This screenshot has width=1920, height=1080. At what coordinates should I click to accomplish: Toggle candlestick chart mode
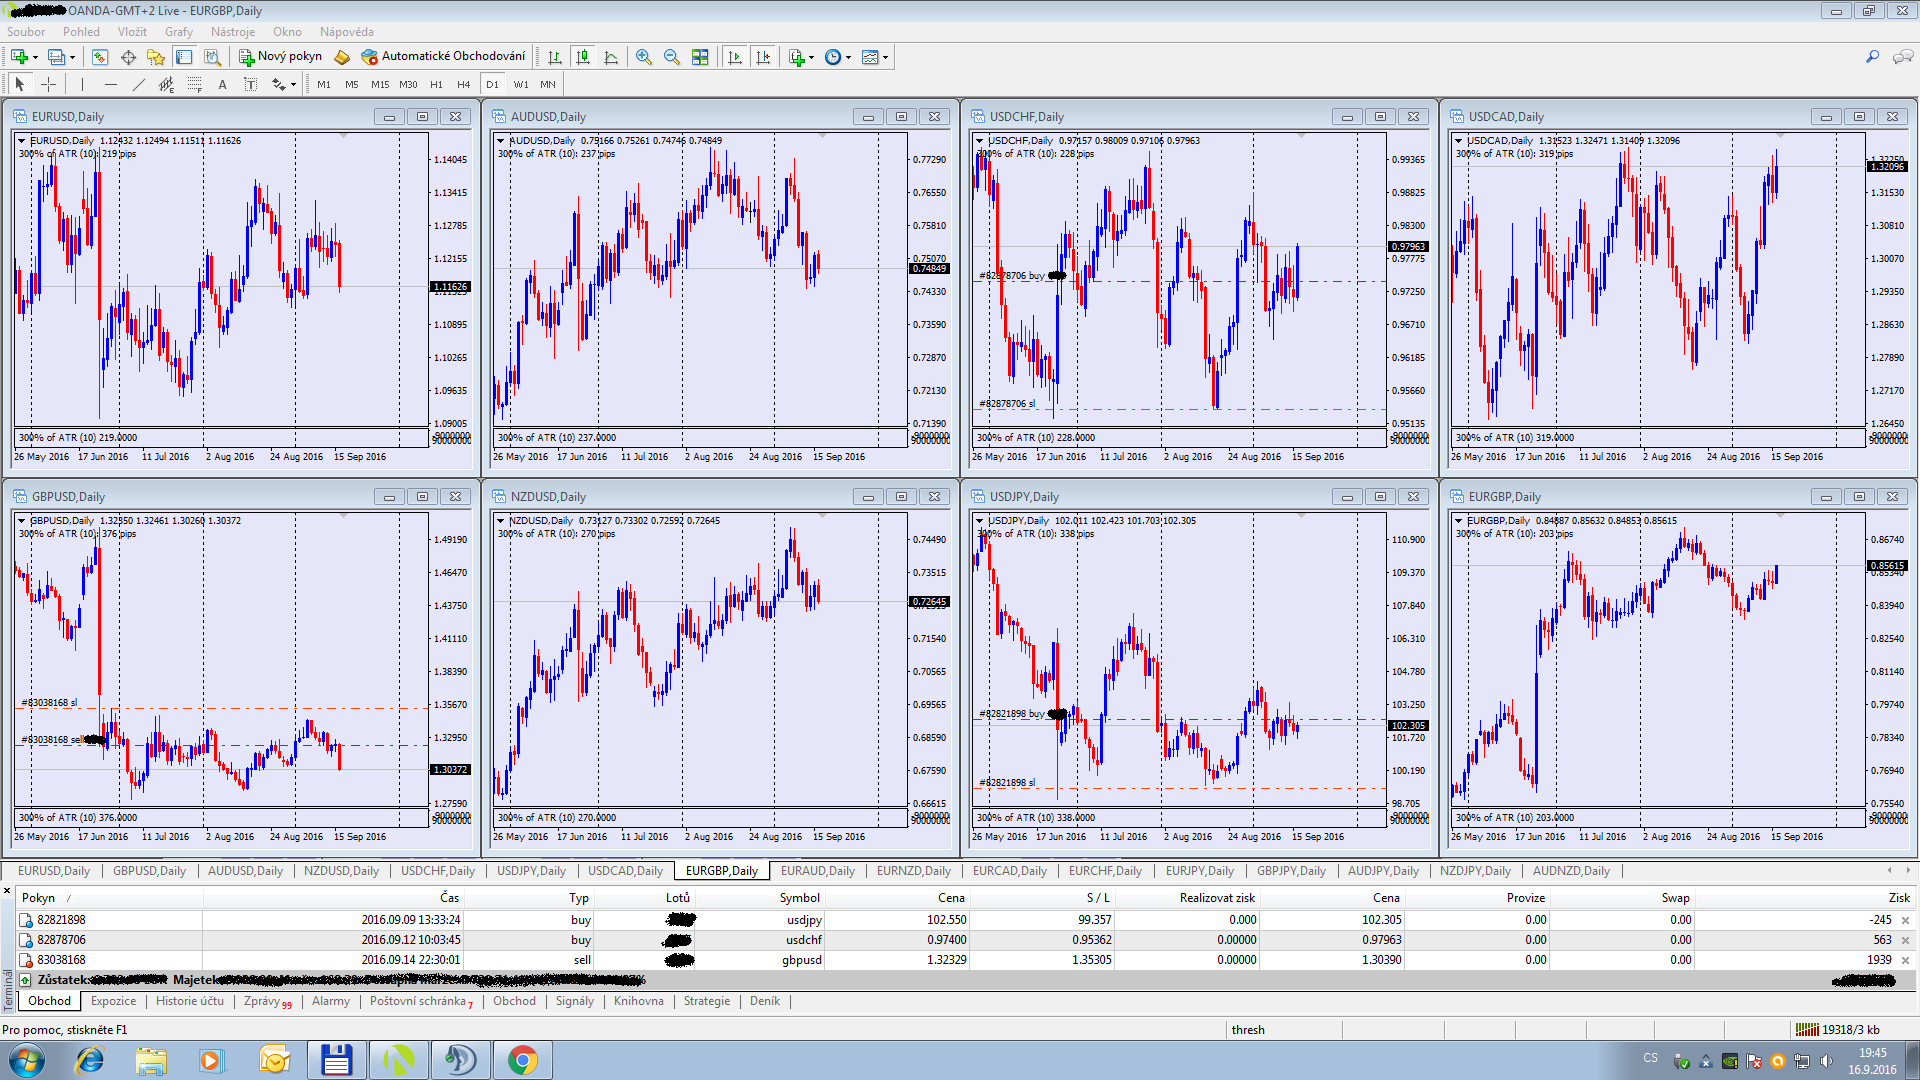point(583,57)
